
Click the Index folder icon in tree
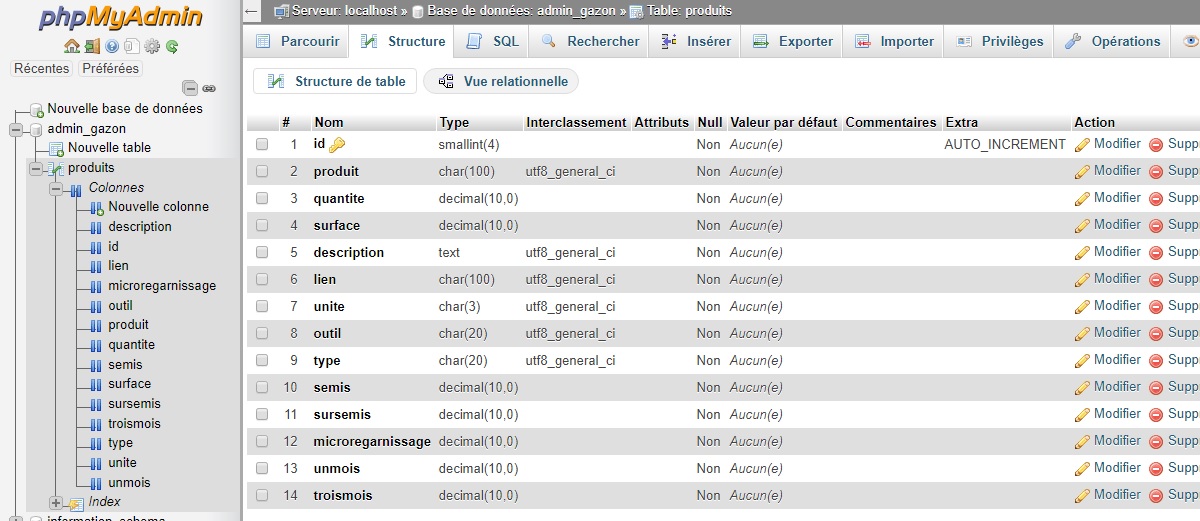(x=77, y=502)
